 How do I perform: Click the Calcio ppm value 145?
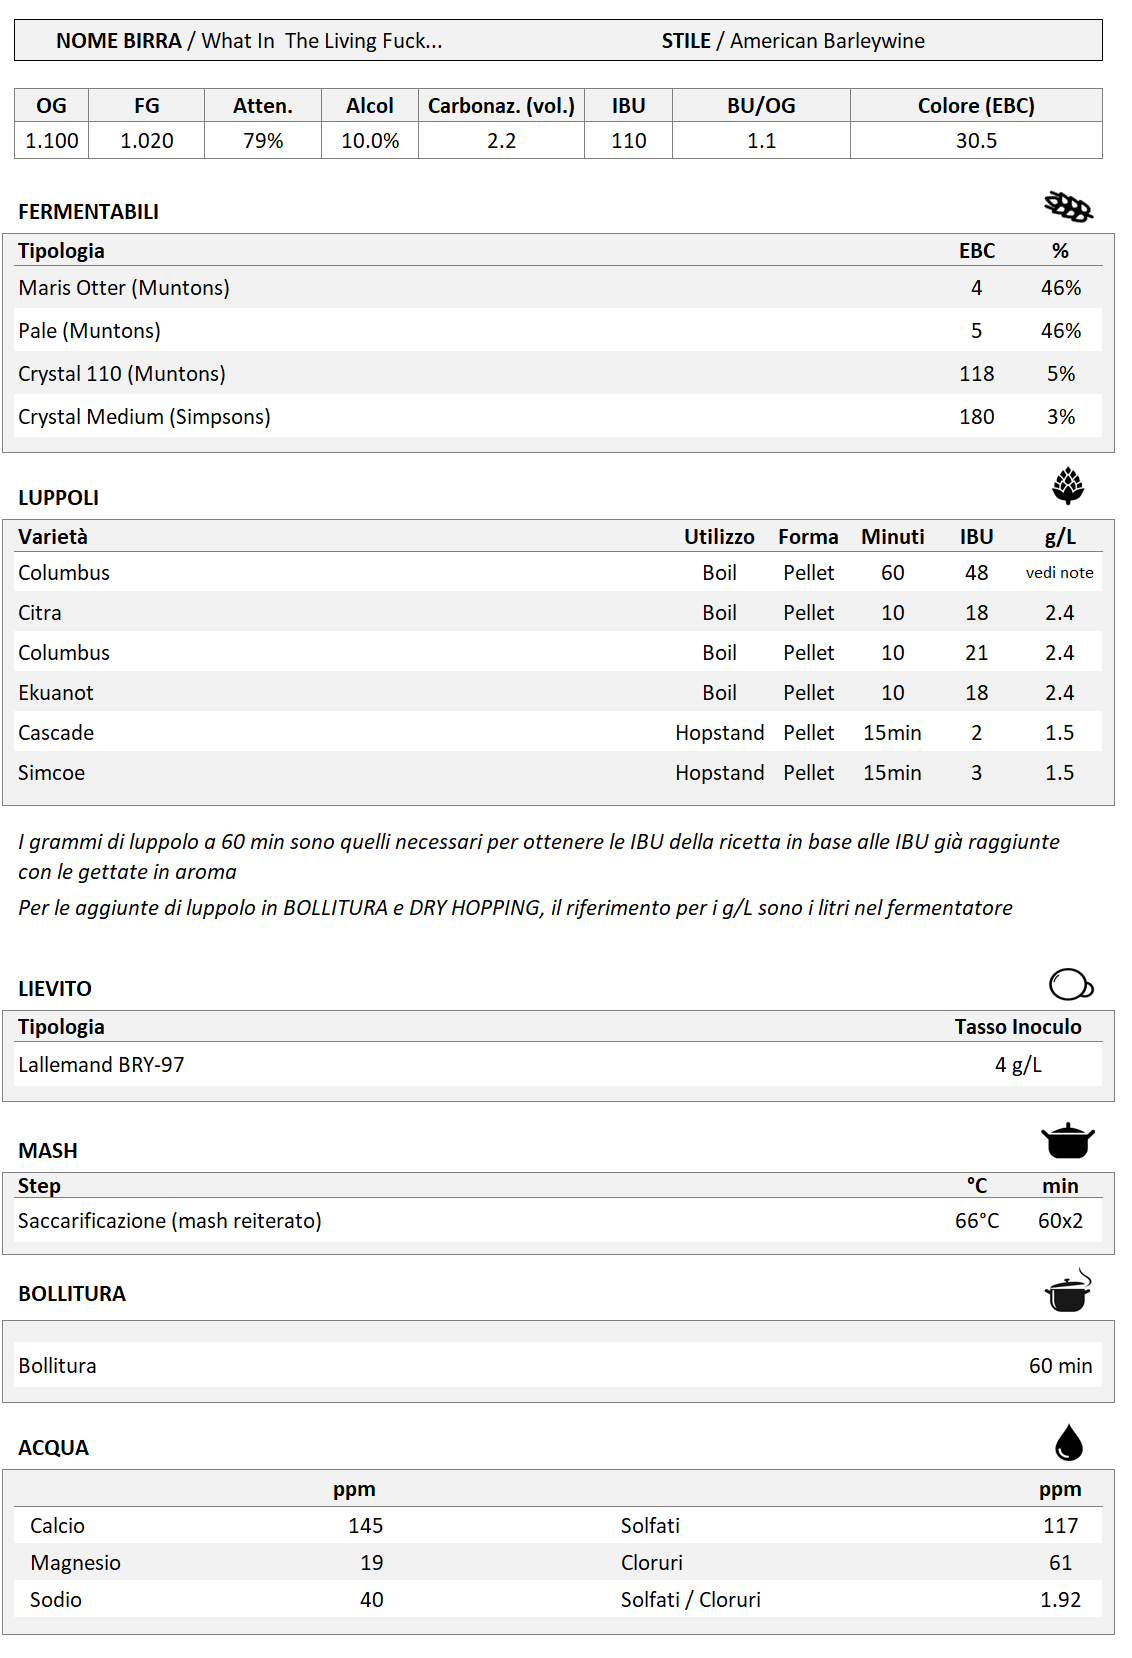click(365, 1526)
